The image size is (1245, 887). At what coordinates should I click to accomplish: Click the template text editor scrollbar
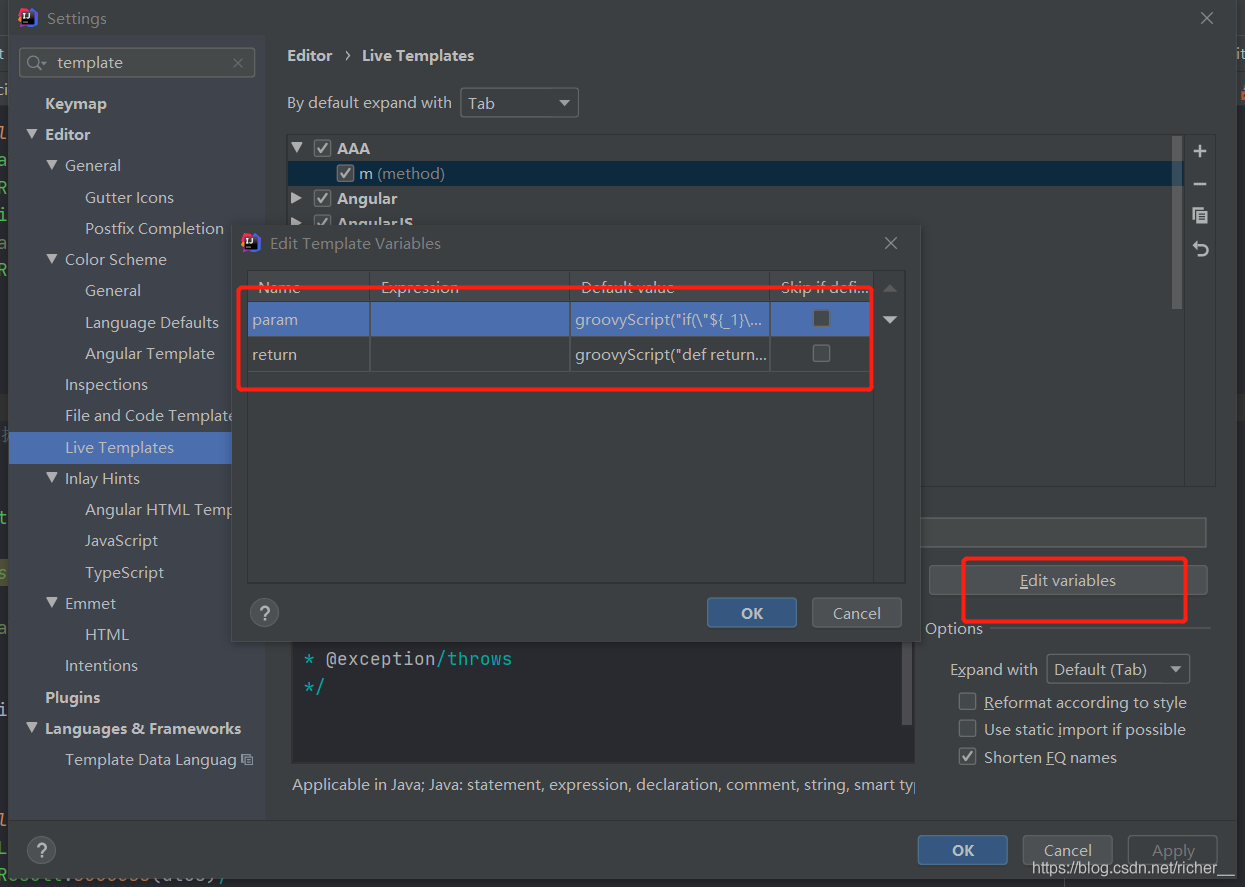click(907, 682)
